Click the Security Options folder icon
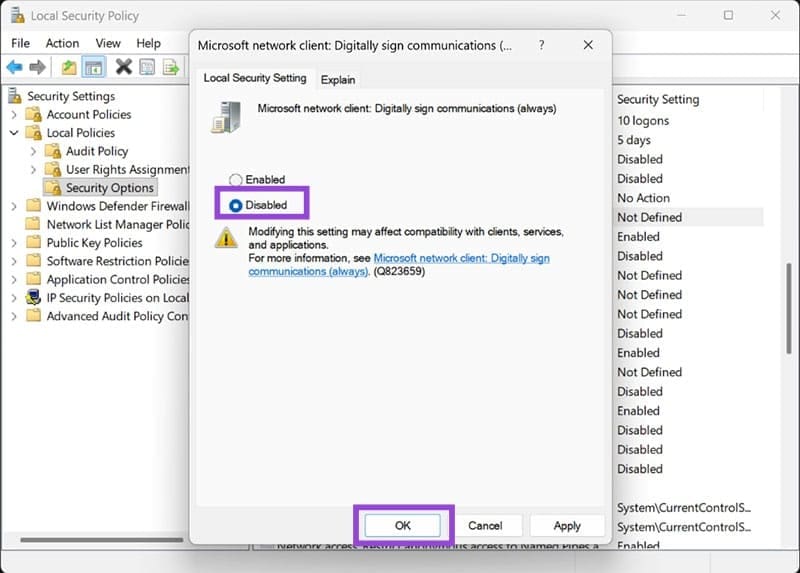The height and width of the screenshot is (573, 800). point(53,188)
